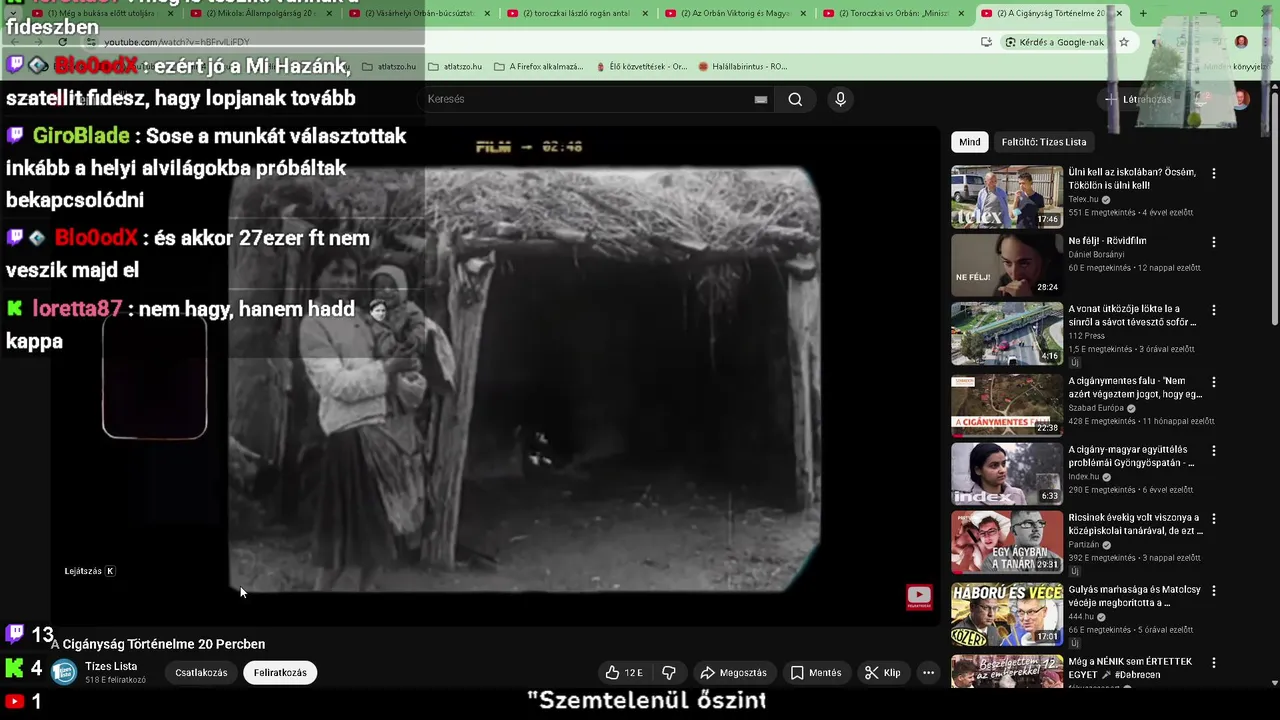Open the install app icon in the address bar
Viewport: 1280px width, 720px height.
[986, 42]
